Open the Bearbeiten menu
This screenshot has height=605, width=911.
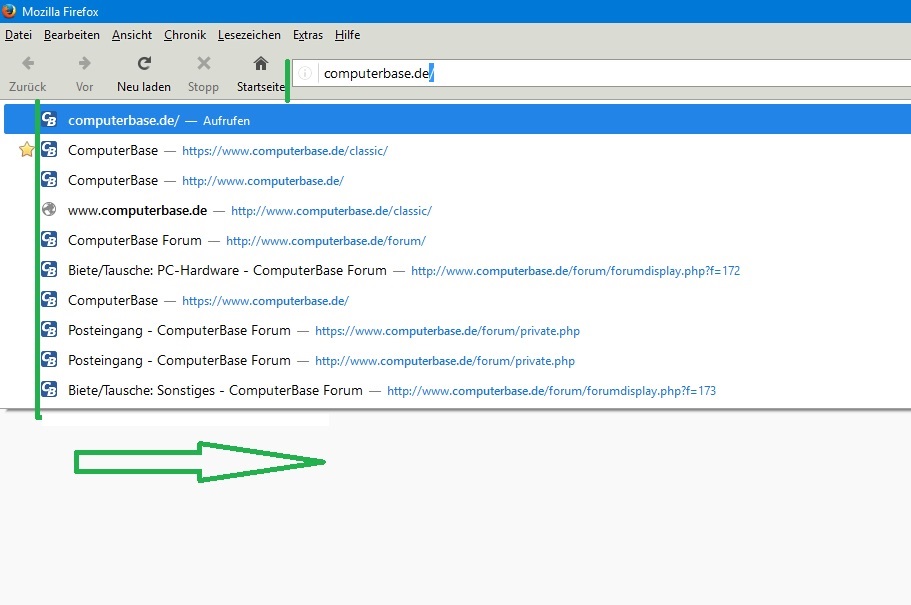(72, 35)
